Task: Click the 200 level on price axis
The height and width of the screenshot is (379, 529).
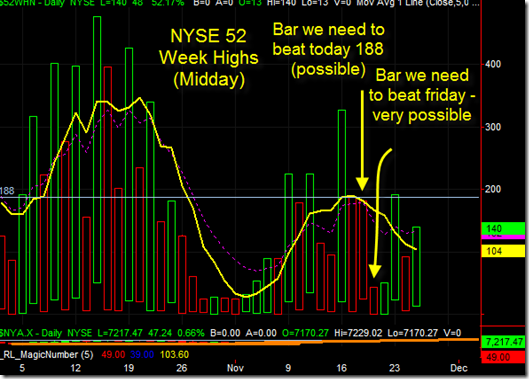Action: tap(493, 189)
